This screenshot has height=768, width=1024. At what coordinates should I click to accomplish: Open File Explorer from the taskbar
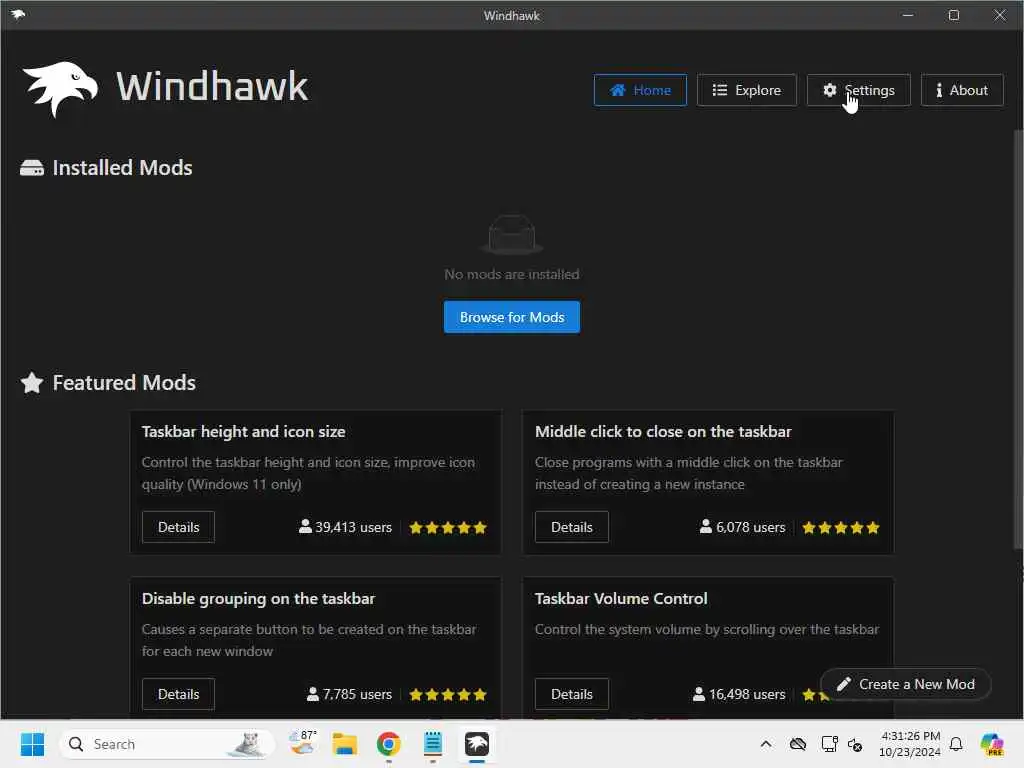click(344, 744)
